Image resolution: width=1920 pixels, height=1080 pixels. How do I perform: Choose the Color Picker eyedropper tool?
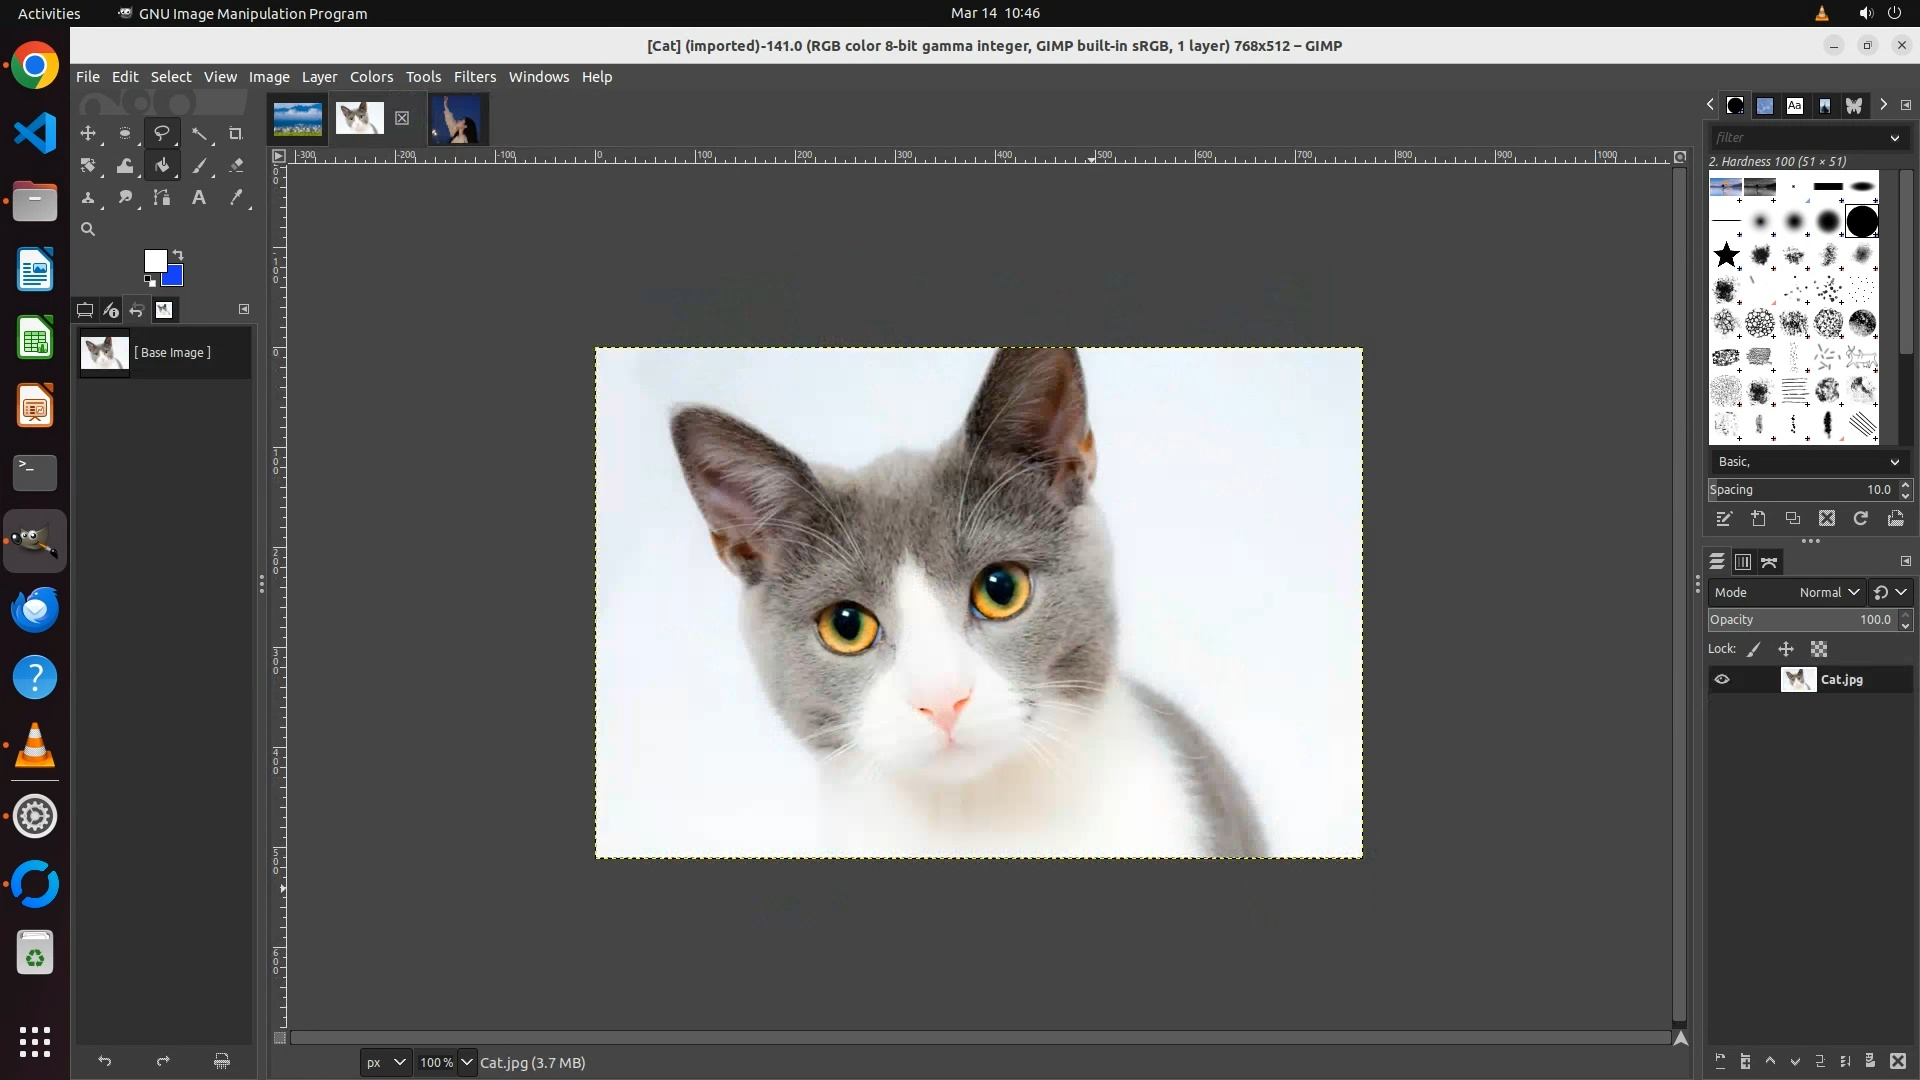pyautogui.click(x=236, y=198)
